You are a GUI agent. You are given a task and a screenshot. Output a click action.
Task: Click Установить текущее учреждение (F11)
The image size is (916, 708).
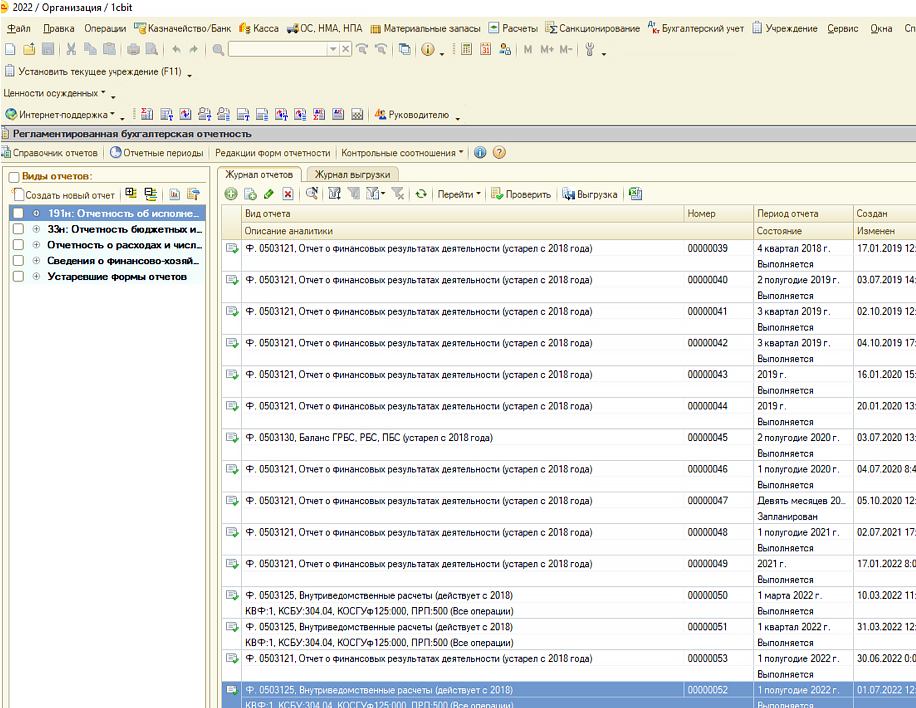(93, 71)
